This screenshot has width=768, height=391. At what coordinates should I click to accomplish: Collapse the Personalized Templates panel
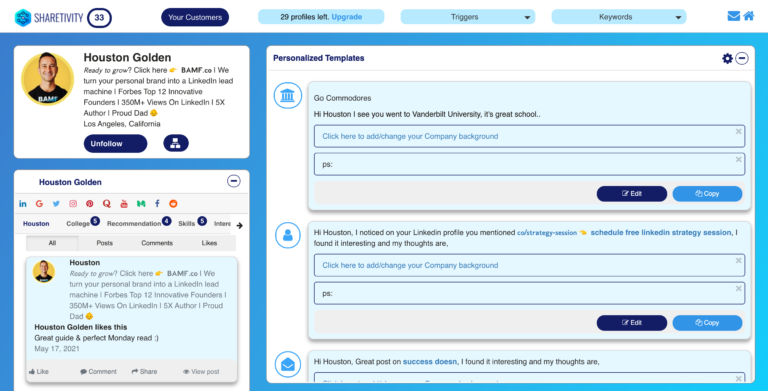click(x=742, y=58)
